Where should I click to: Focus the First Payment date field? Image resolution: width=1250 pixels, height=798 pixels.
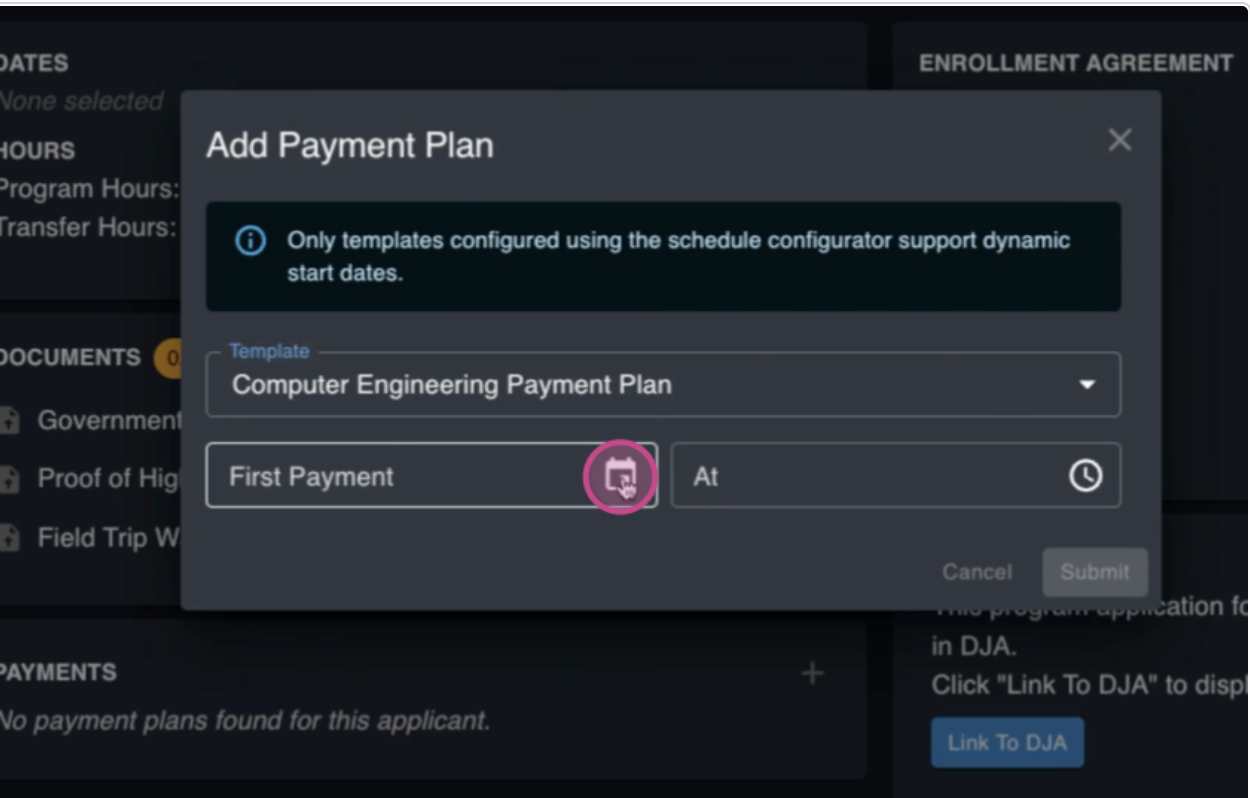point(432,476)
